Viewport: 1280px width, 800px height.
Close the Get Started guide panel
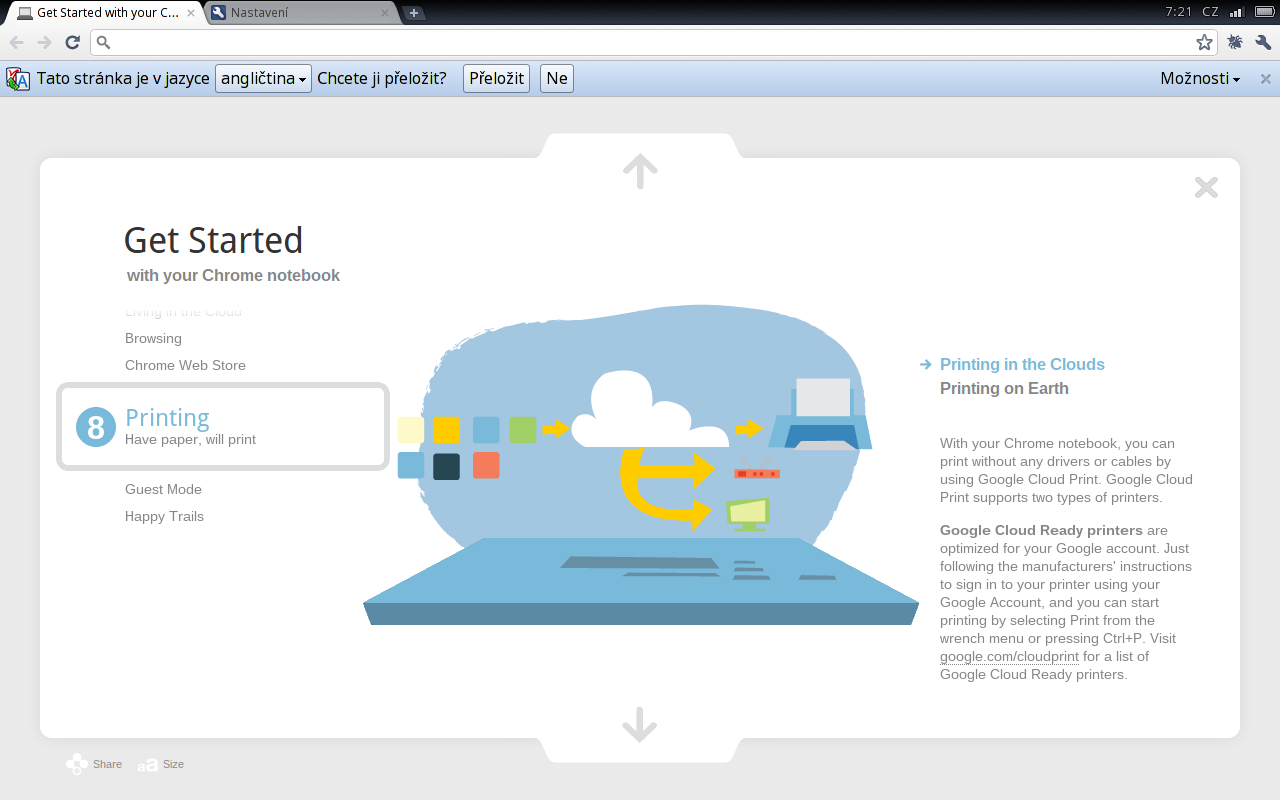(x=1206, y=187)
